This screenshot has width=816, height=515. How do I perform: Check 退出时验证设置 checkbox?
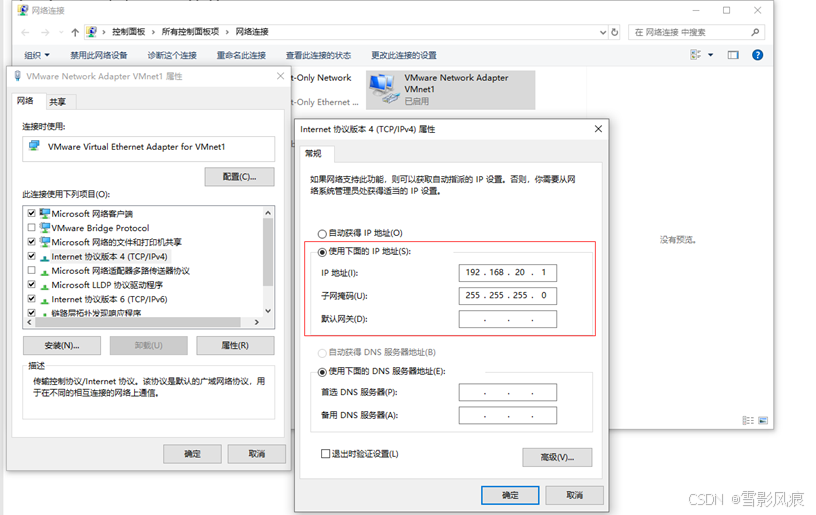(326, 454)
